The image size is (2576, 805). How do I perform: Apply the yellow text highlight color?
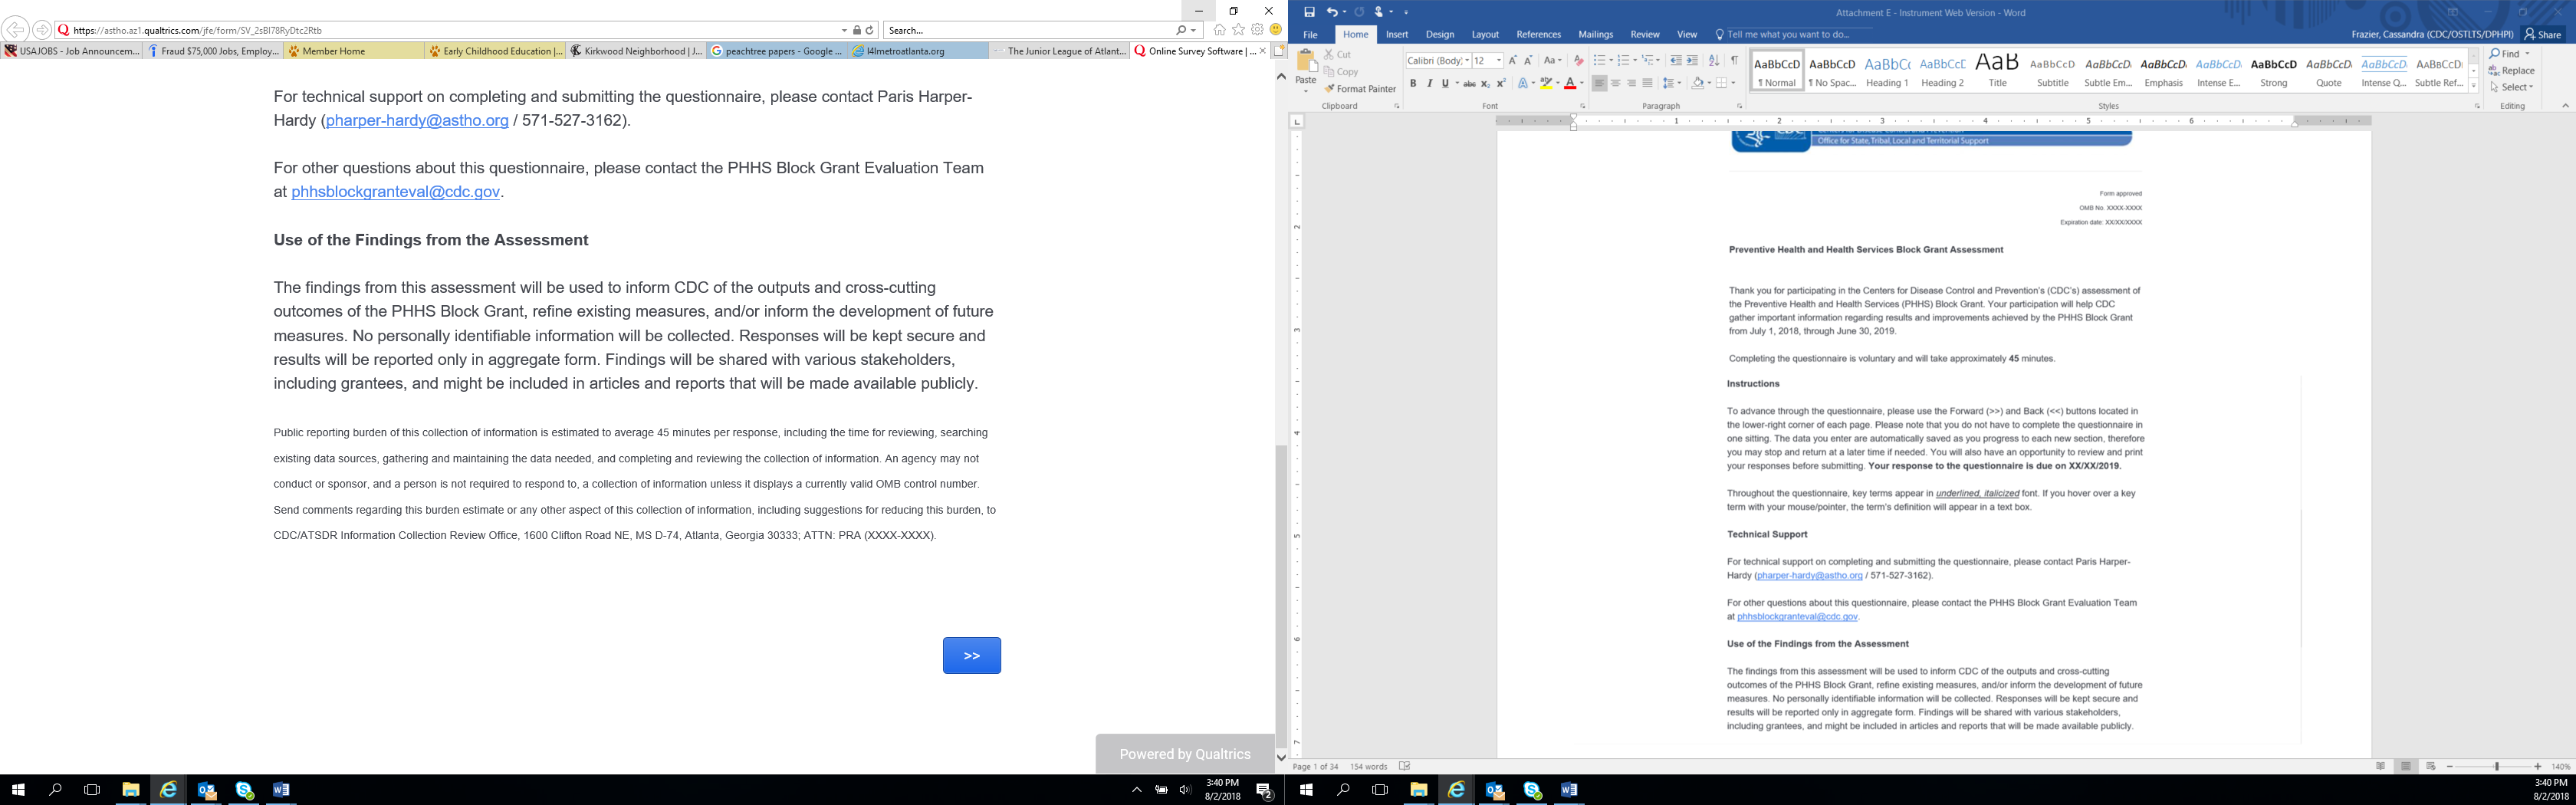(1546, 84)
